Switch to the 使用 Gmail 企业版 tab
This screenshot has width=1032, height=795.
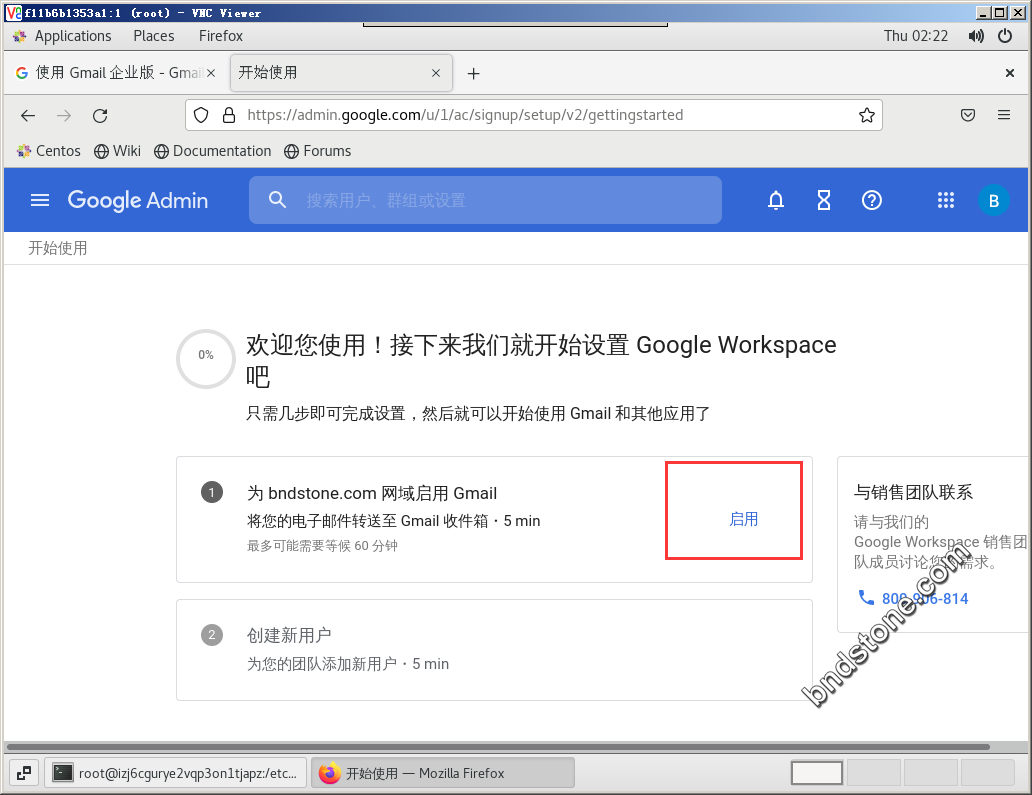115,72
